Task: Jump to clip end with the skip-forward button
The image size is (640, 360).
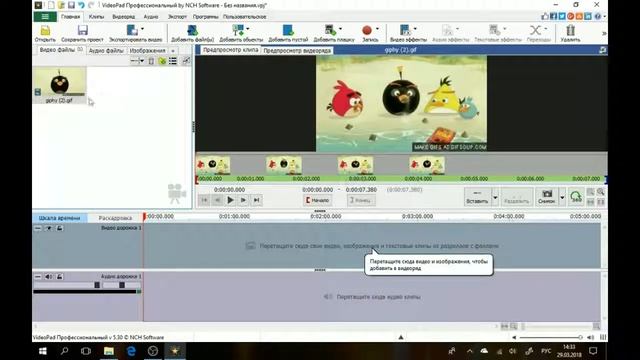Action: pyautogui.click(x=256, y=200)
